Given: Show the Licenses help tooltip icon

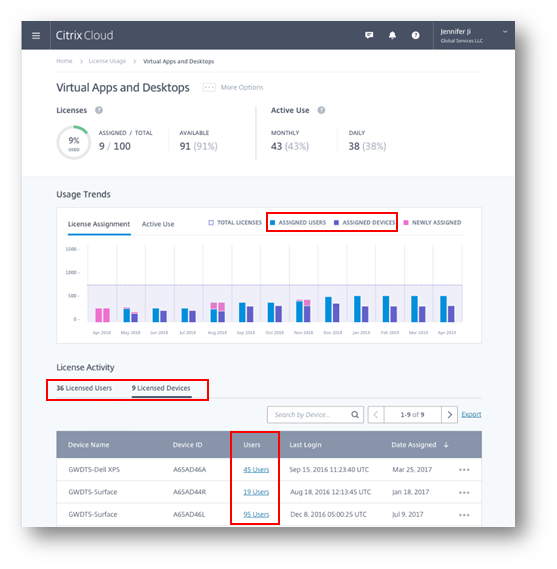Looking at the screenshot, I should point(99,110).
